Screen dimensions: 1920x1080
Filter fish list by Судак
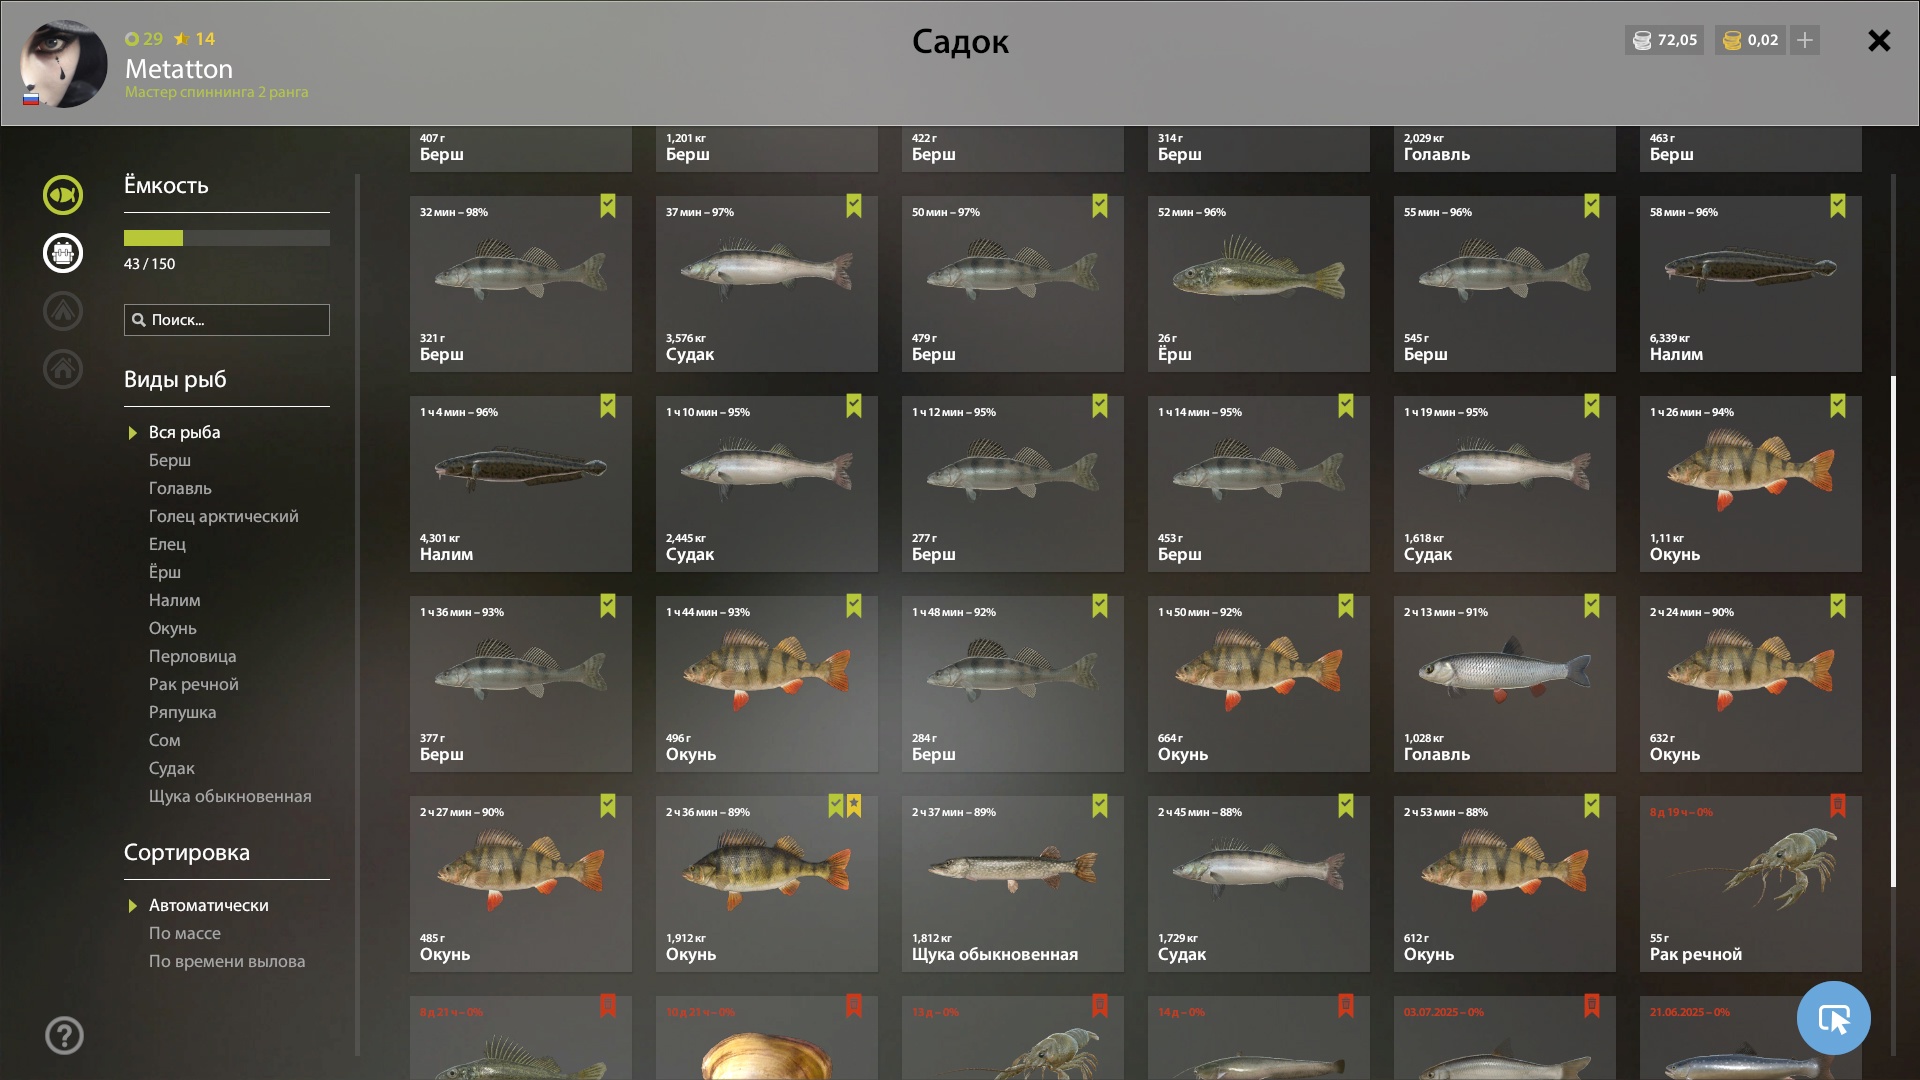pos(172,768)
